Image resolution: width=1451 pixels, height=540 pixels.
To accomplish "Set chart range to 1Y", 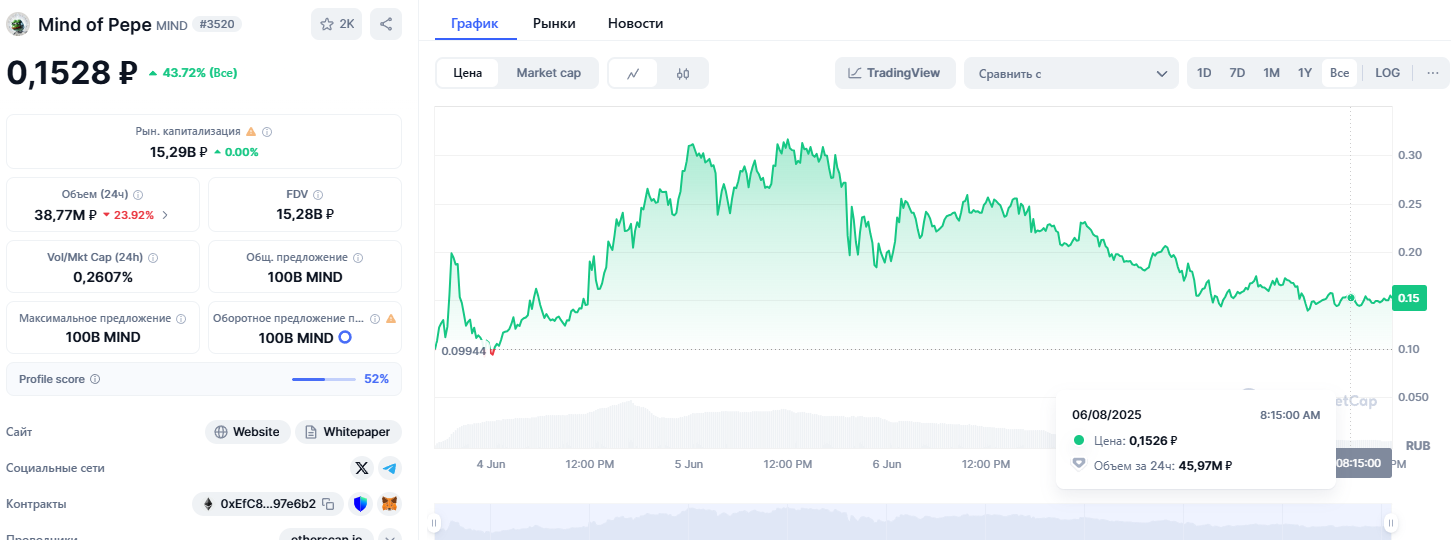I will tap(1305, 73).
